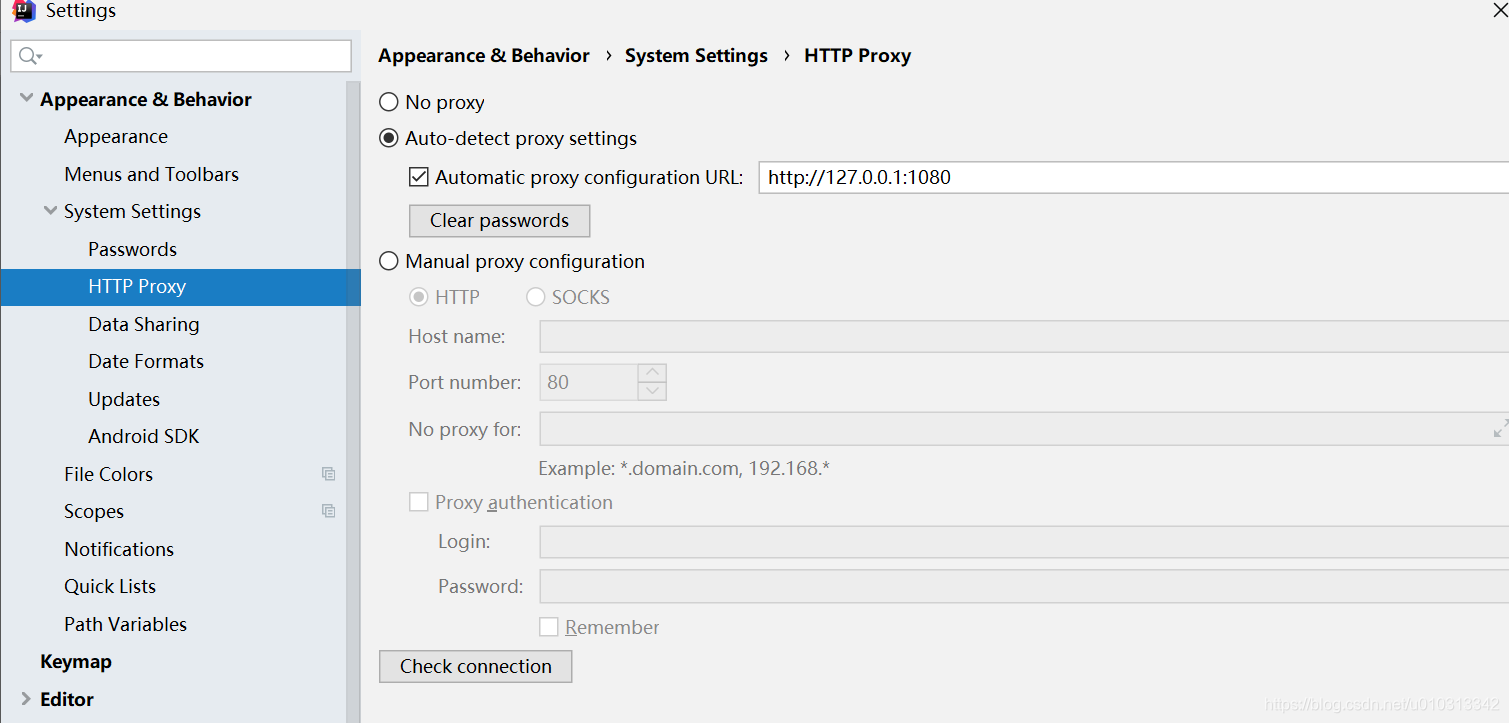Click the project-level icon next to File Colors
Viewport: 1509px width, 723px height.
tap(329, 473)
